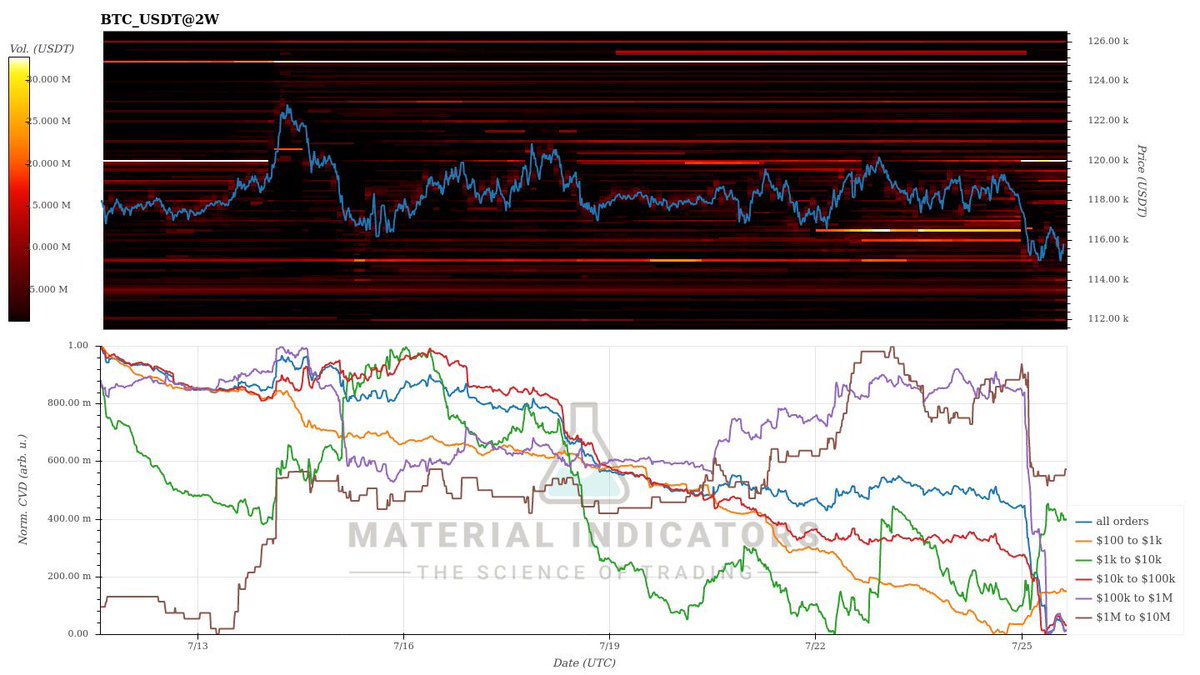Click the 20.000 M colorbar tick
The width and height of the screenshot is (1200, 675).
pyautogui.click(x=49, y=163)
